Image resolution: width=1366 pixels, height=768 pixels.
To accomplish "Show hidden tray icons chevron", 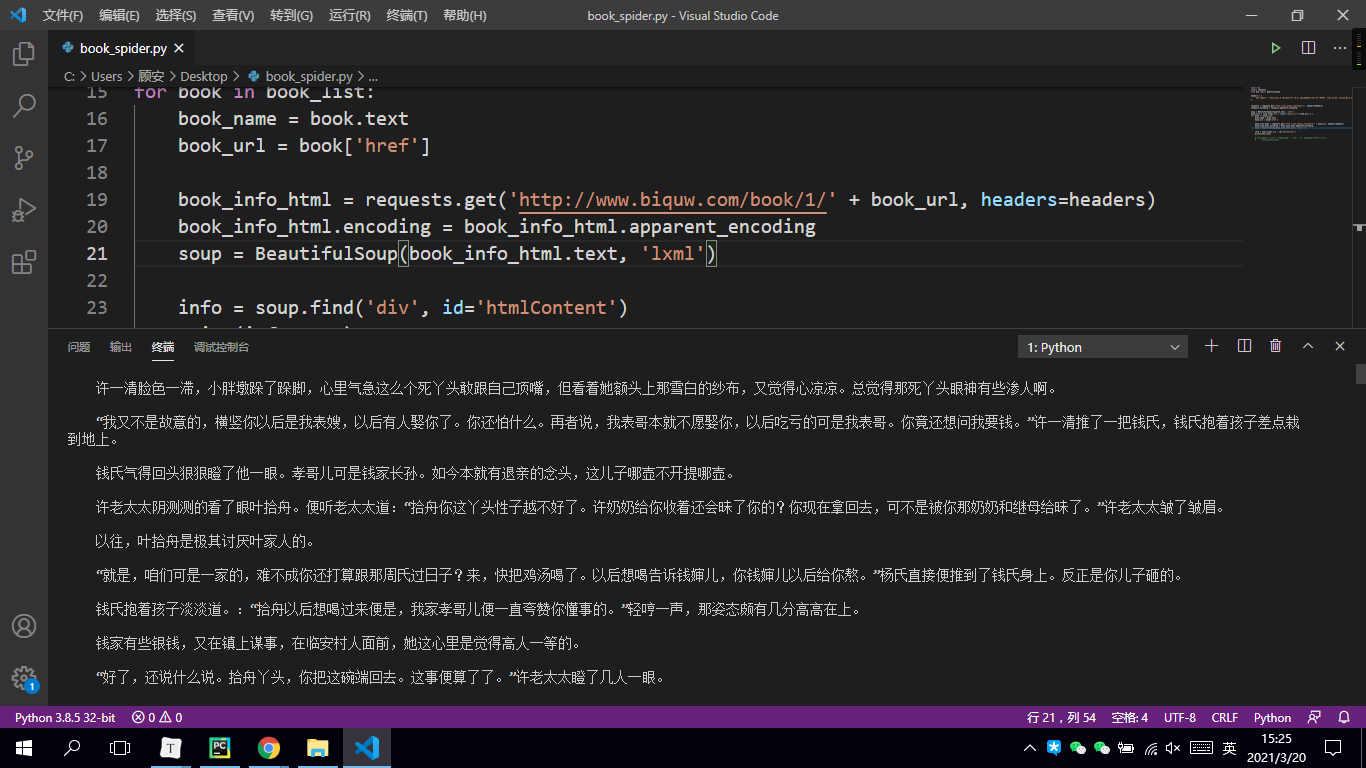I will pos(1030,748).
